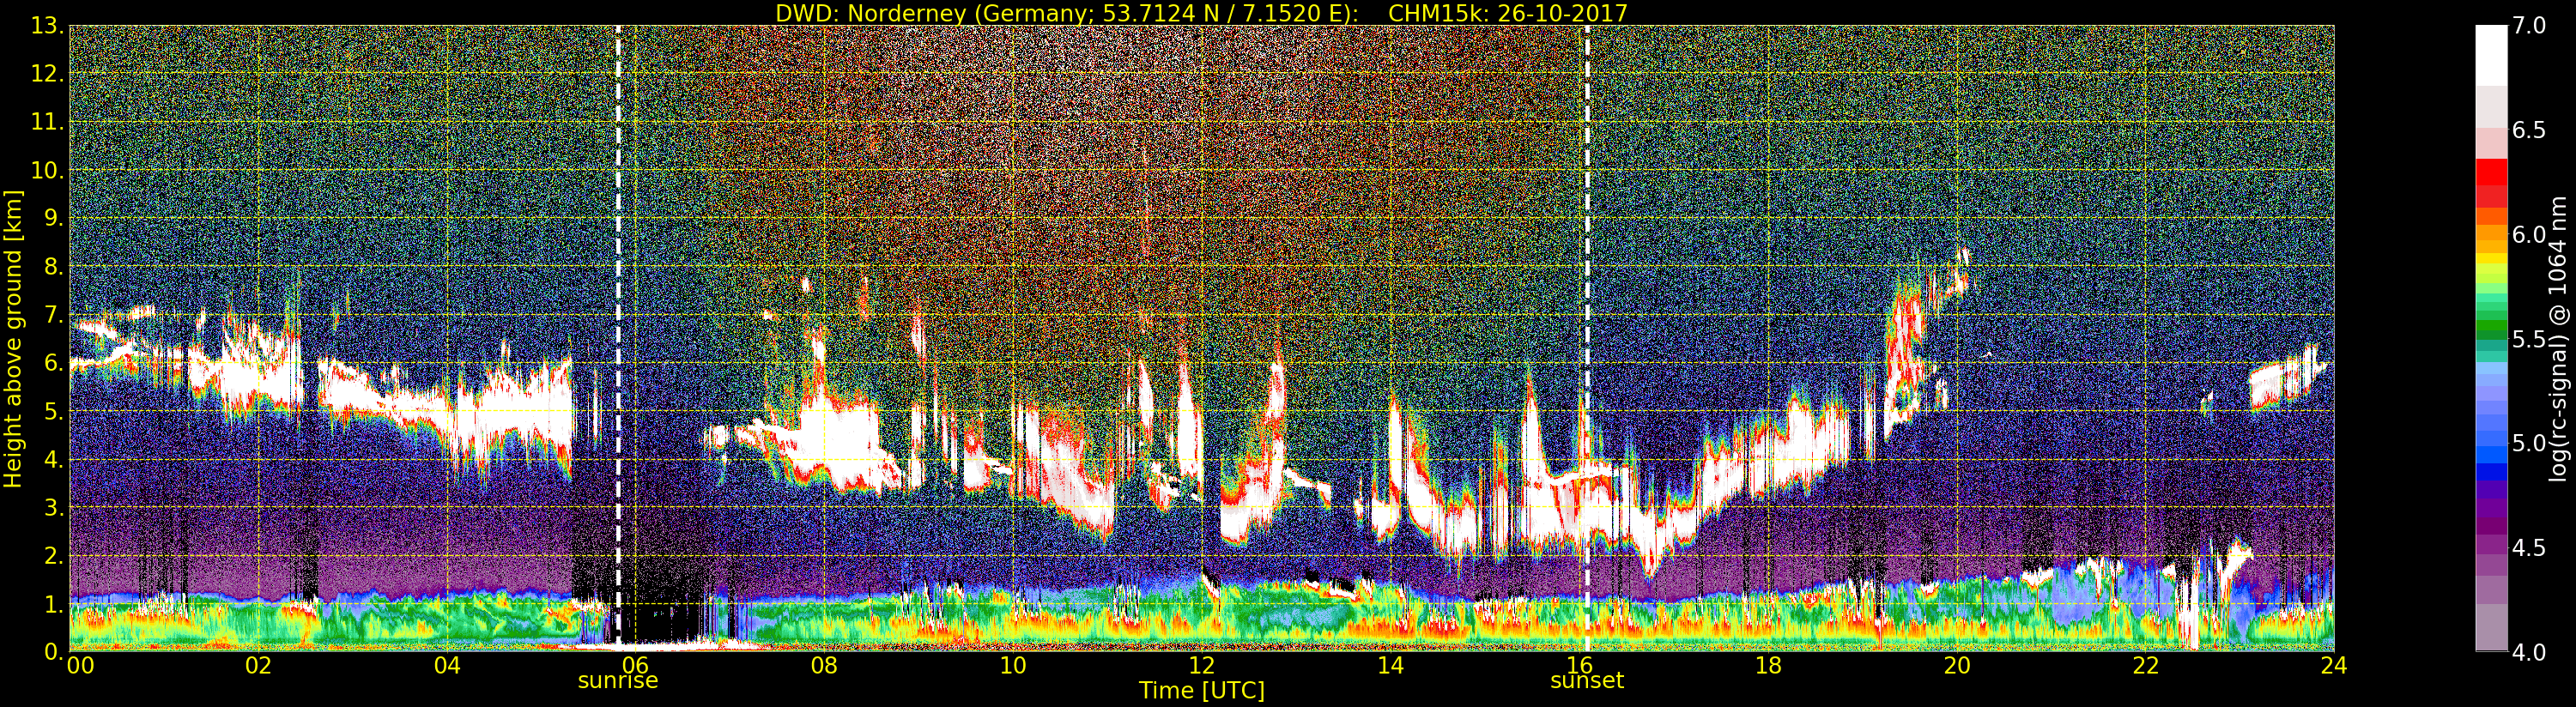The width and height of the screenshot is (2576, 707).
Task: Click the time tick label '24'
Action: [x=2333, y=666]
